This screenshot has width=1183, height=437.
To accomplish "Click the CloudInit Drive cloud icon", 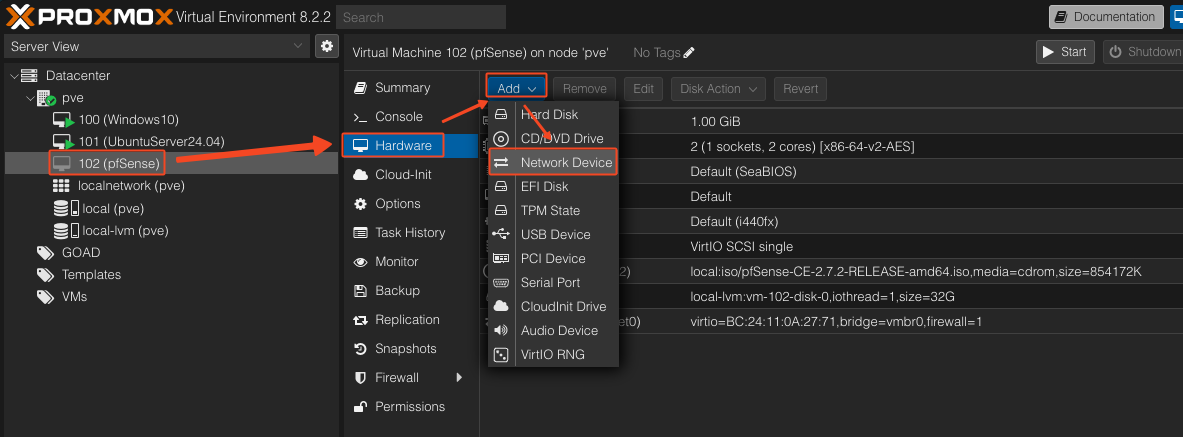I will point(501,306).
